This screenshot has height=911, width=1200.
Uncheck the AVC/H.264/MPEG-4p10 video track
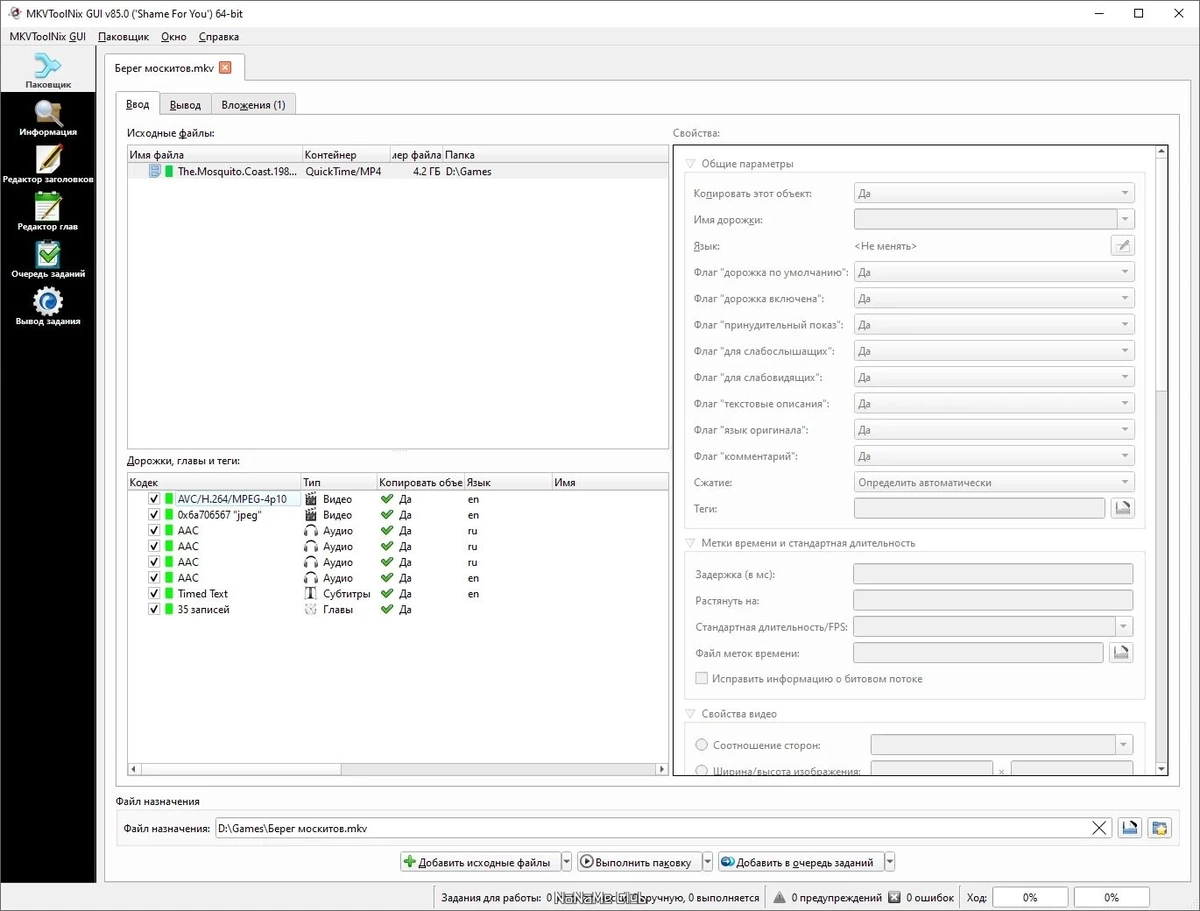154,499
